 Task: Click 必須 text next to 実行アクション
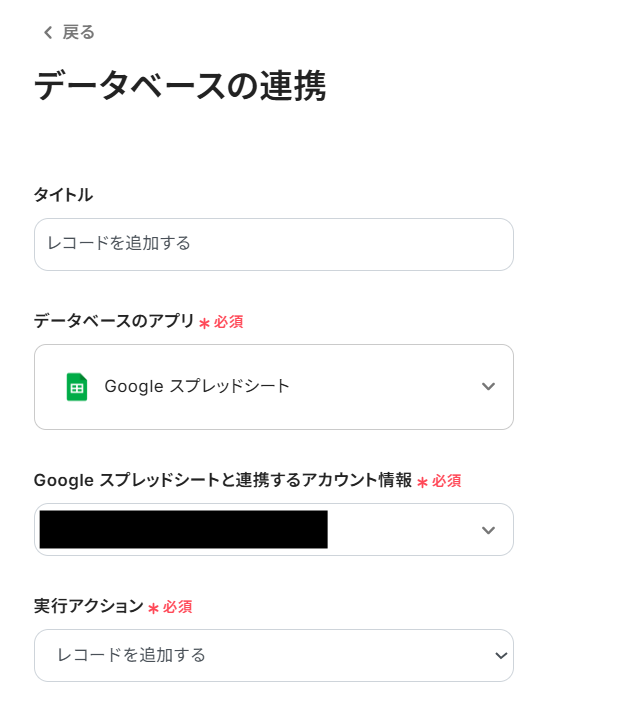177,607
